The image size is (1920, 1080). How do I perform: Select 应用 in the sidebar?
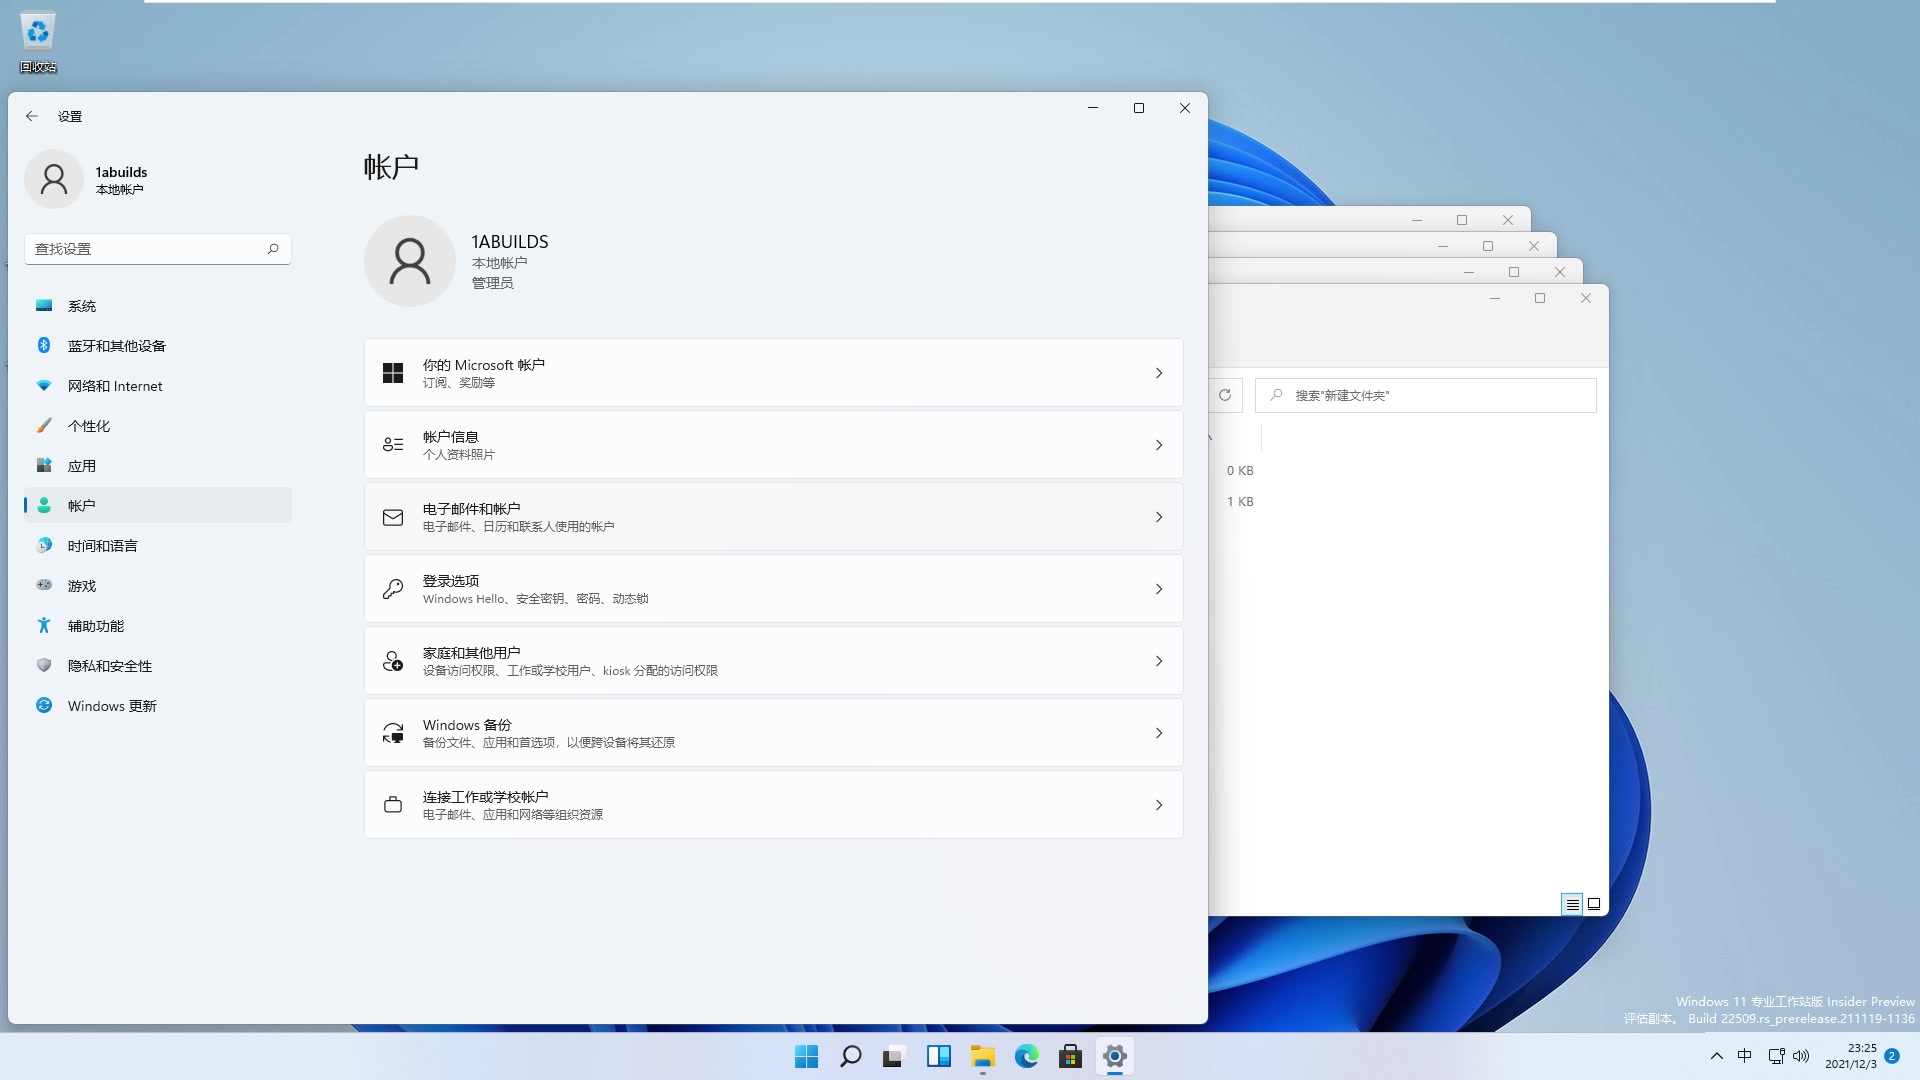[158, 466]
